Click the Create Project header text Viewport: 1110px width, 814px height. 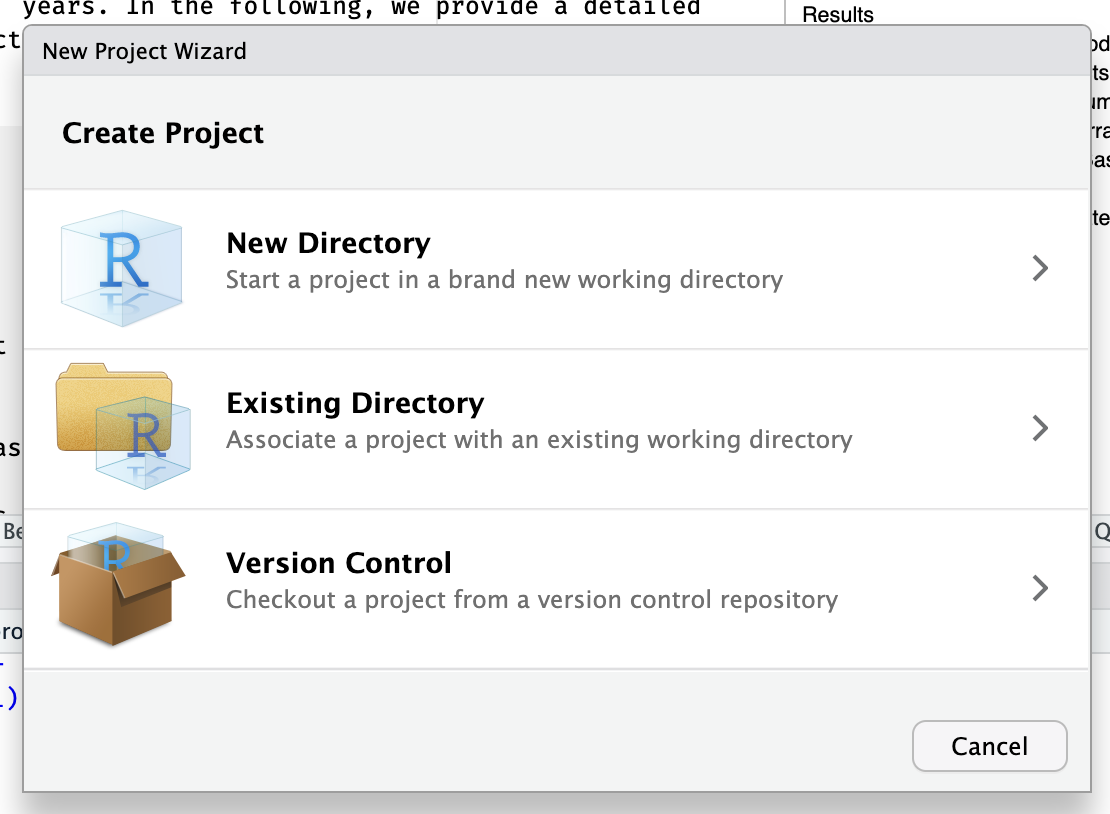pos(163,133)
